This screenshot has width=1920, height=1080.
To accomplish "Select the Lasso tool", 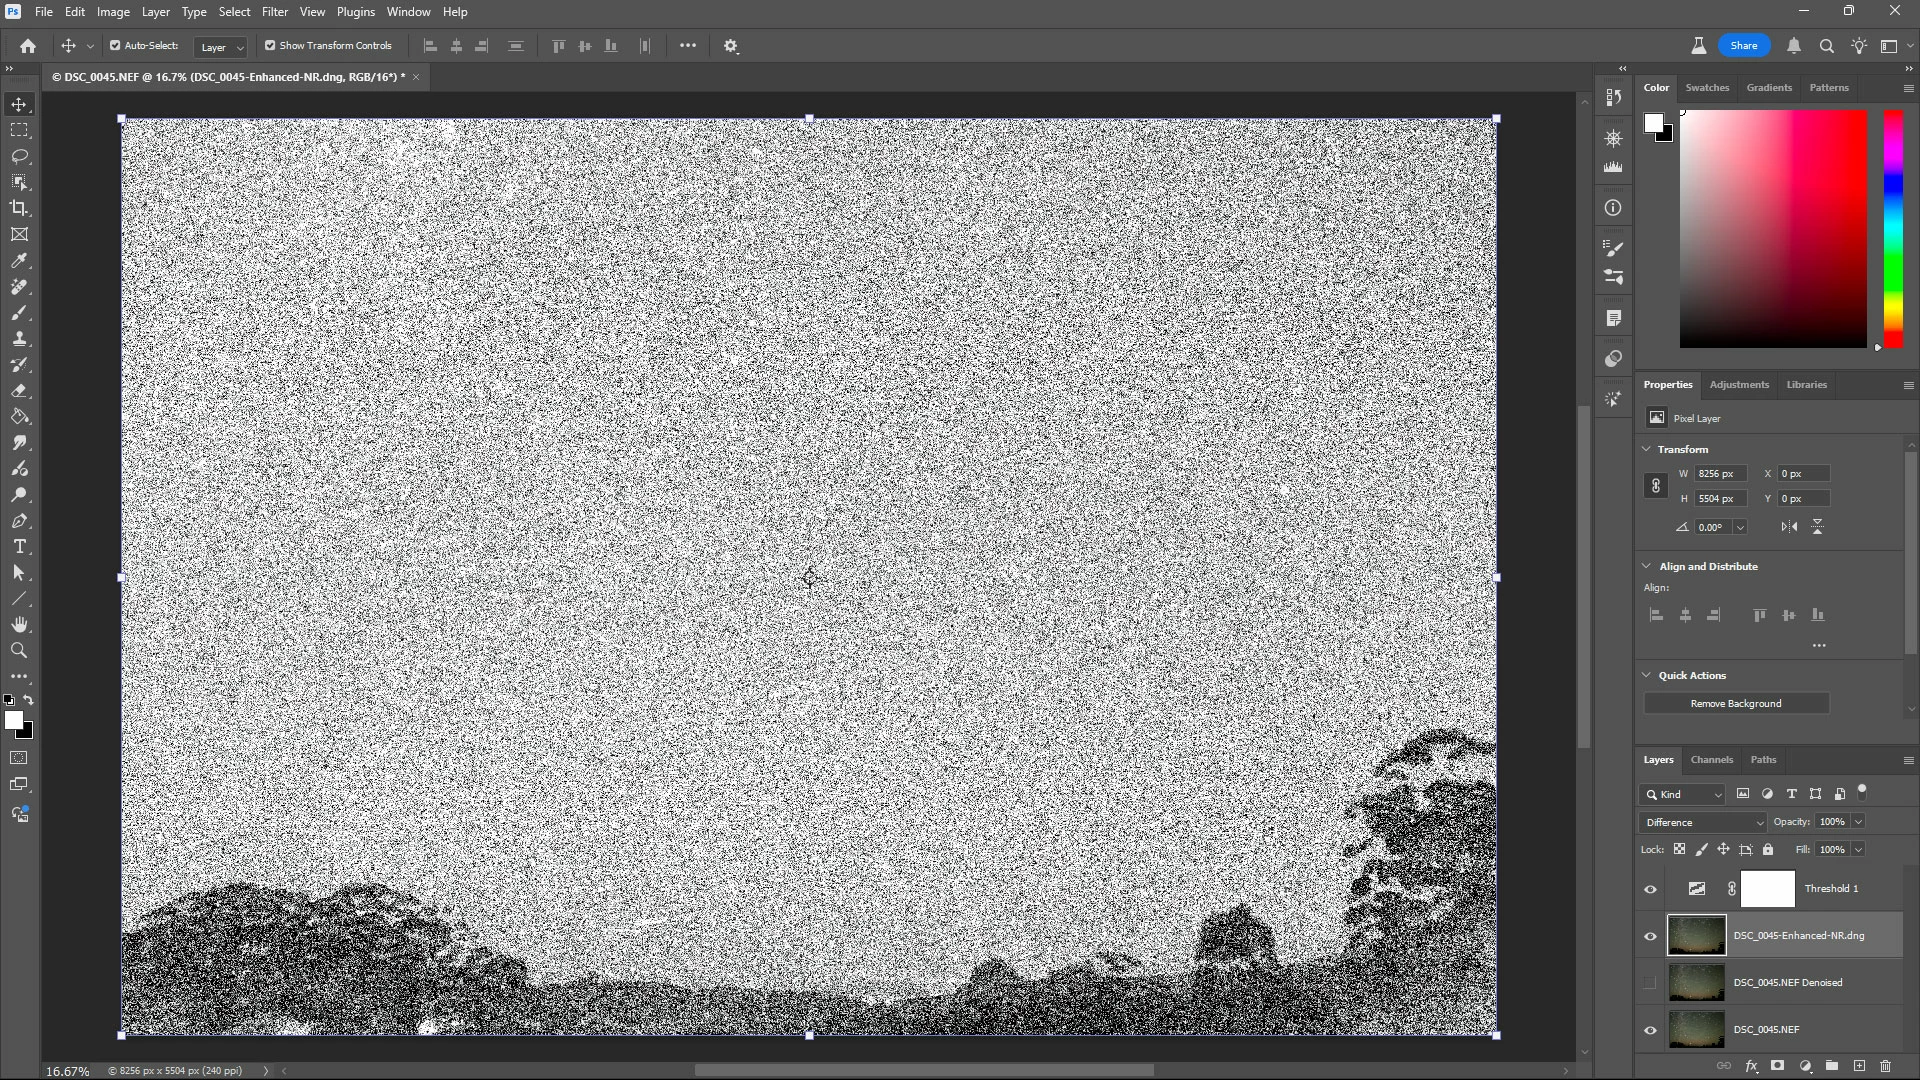I will click(19, 156).
